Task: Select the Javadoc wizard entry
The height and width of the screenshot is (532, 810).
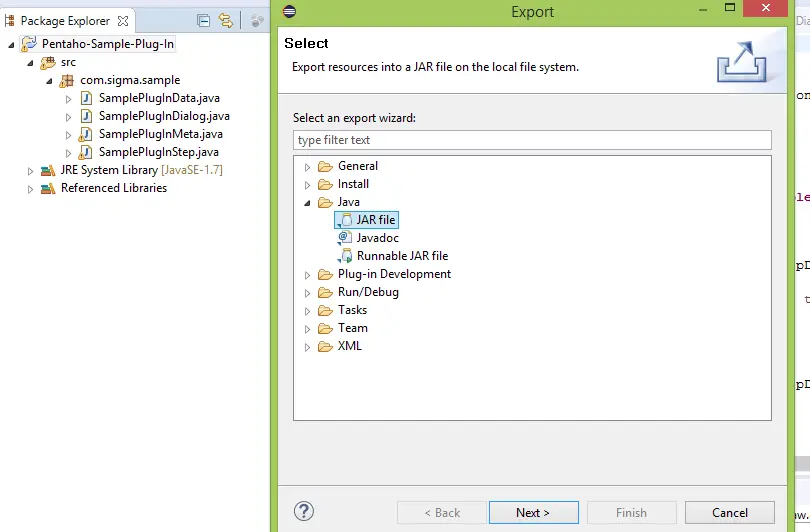Action: click(377, 238)
